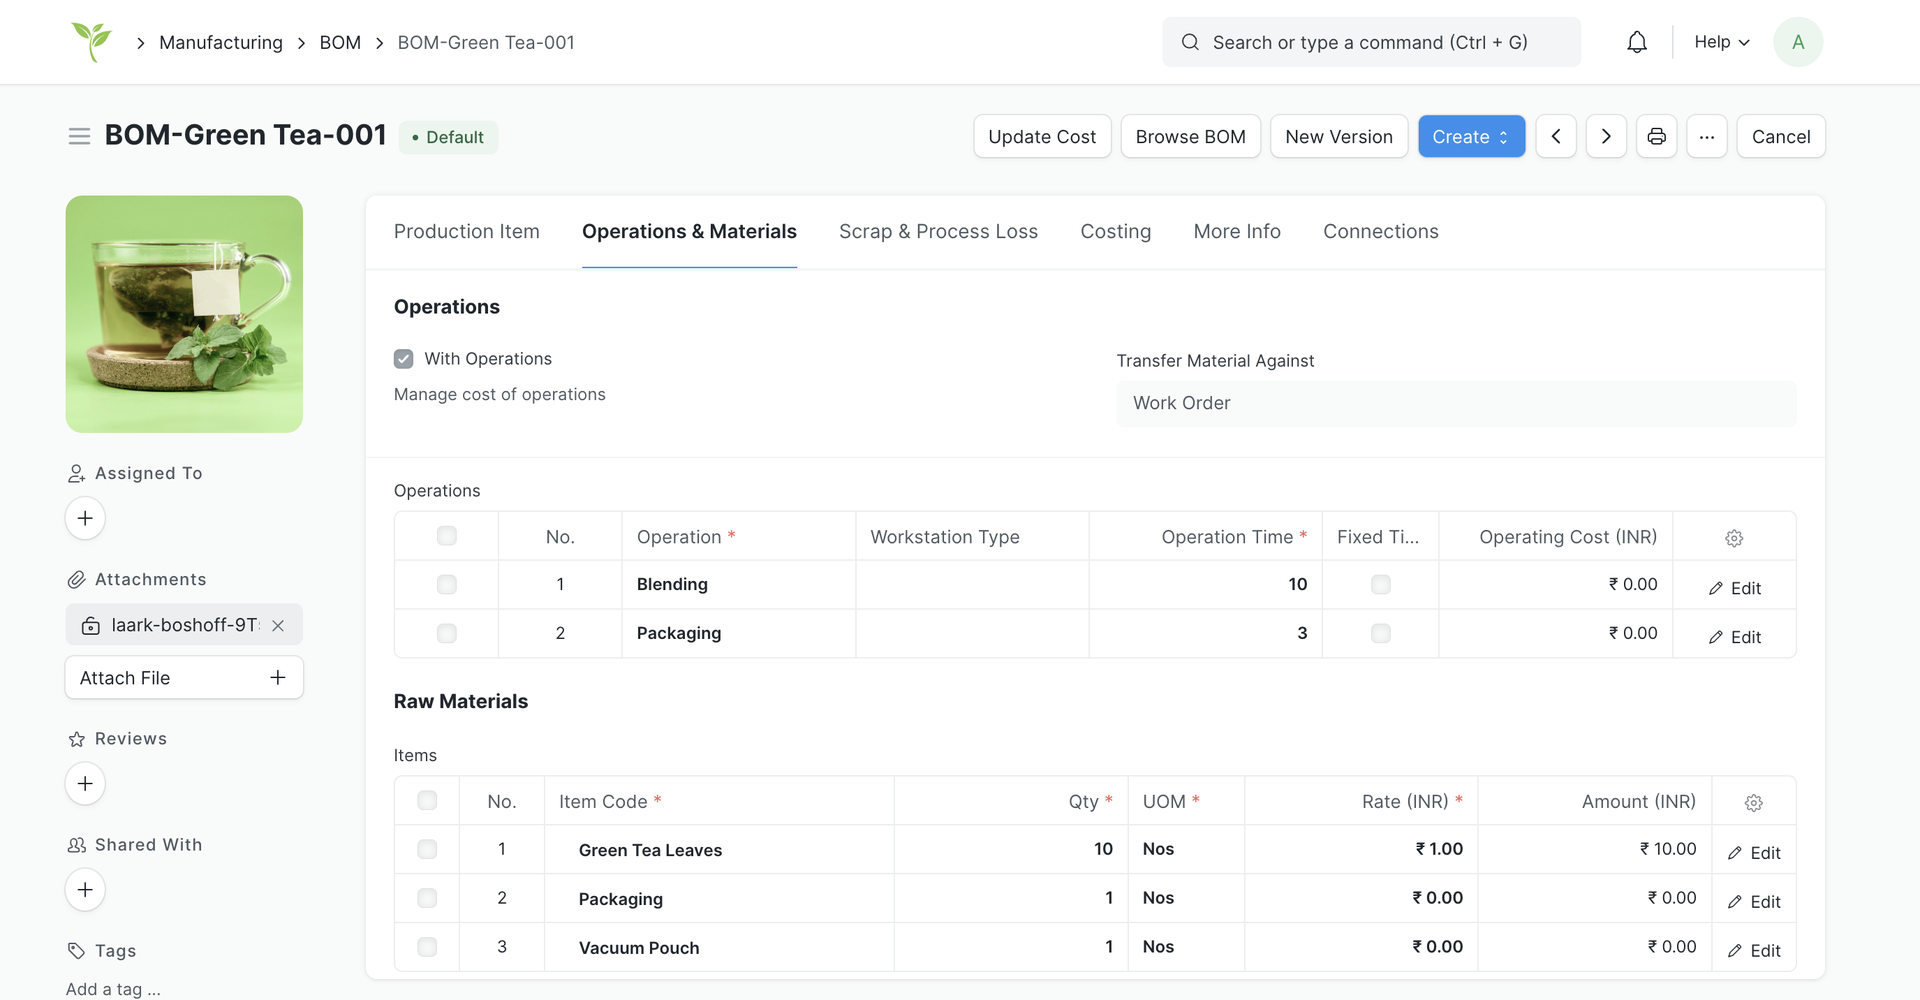
Task: Click Vacuum Pouch item code
Action: [x=639, y=948]
